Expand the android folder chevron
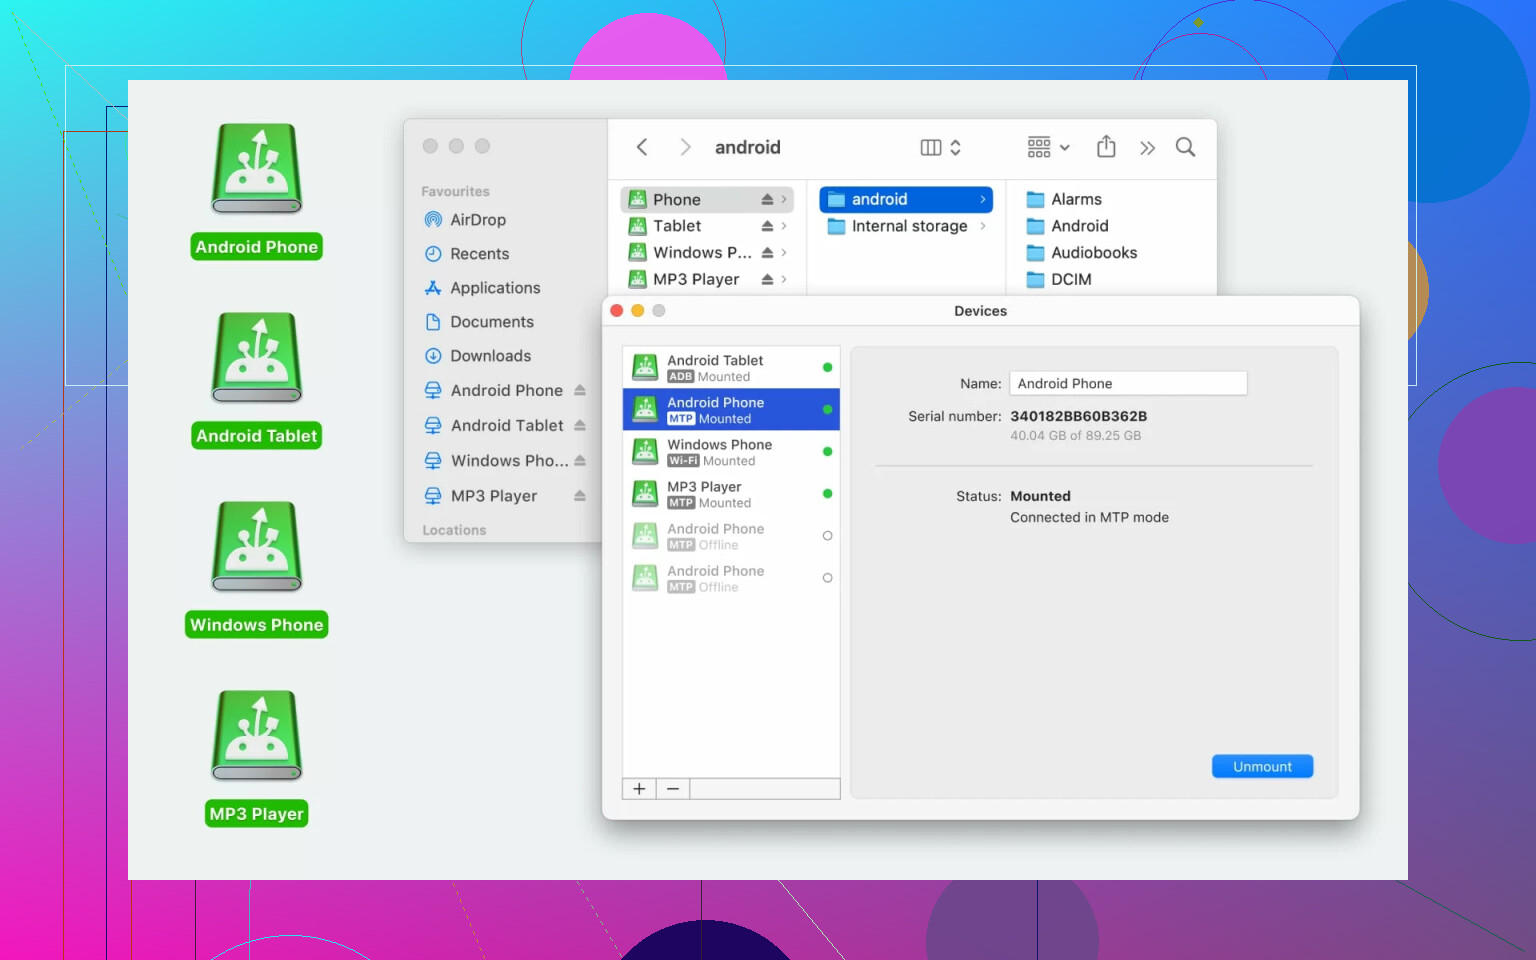 (983, 200)
